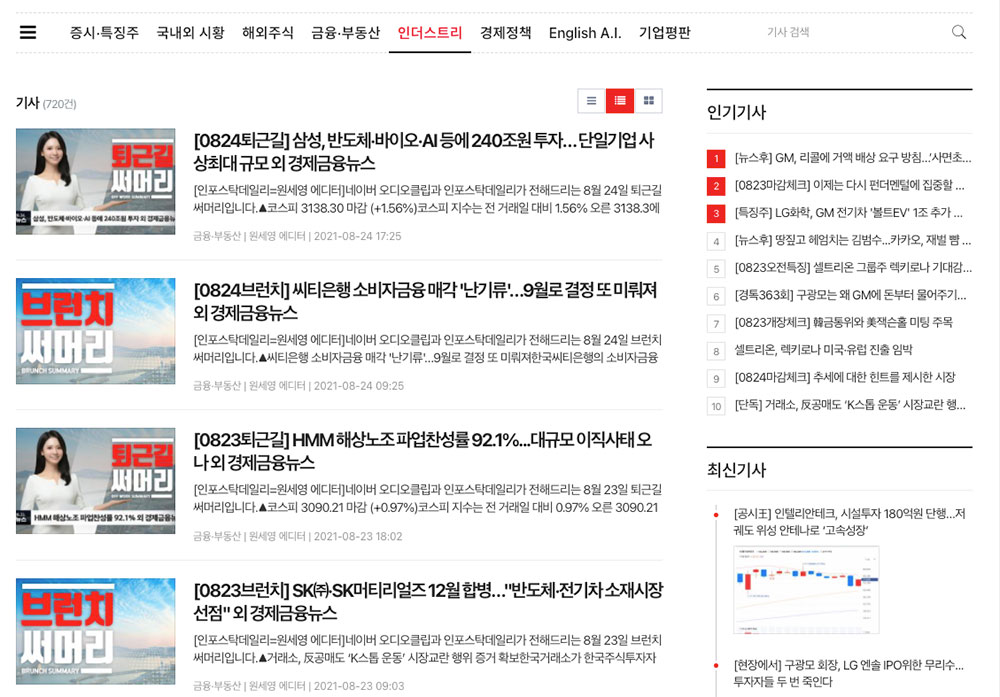Click thumbnail of 0823퇴근길 HMM article
This screenshot has height=697, width=1000.
96,481
